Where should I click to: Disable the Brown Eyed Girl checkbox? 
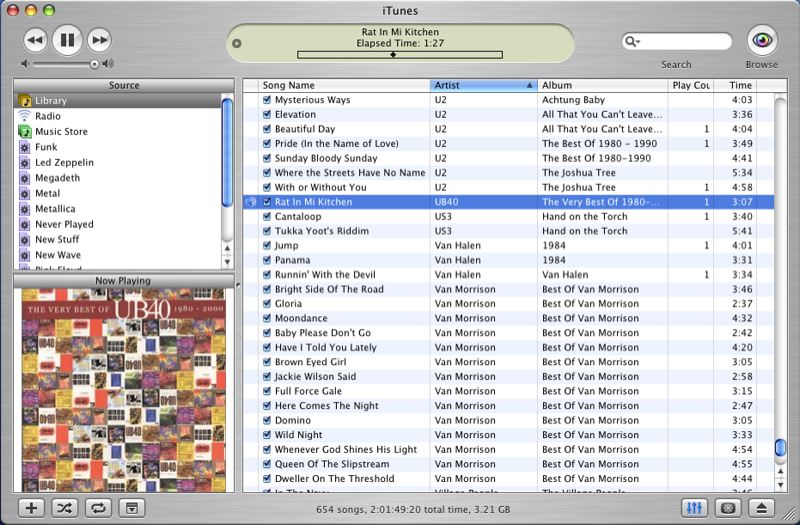point(267,362)
